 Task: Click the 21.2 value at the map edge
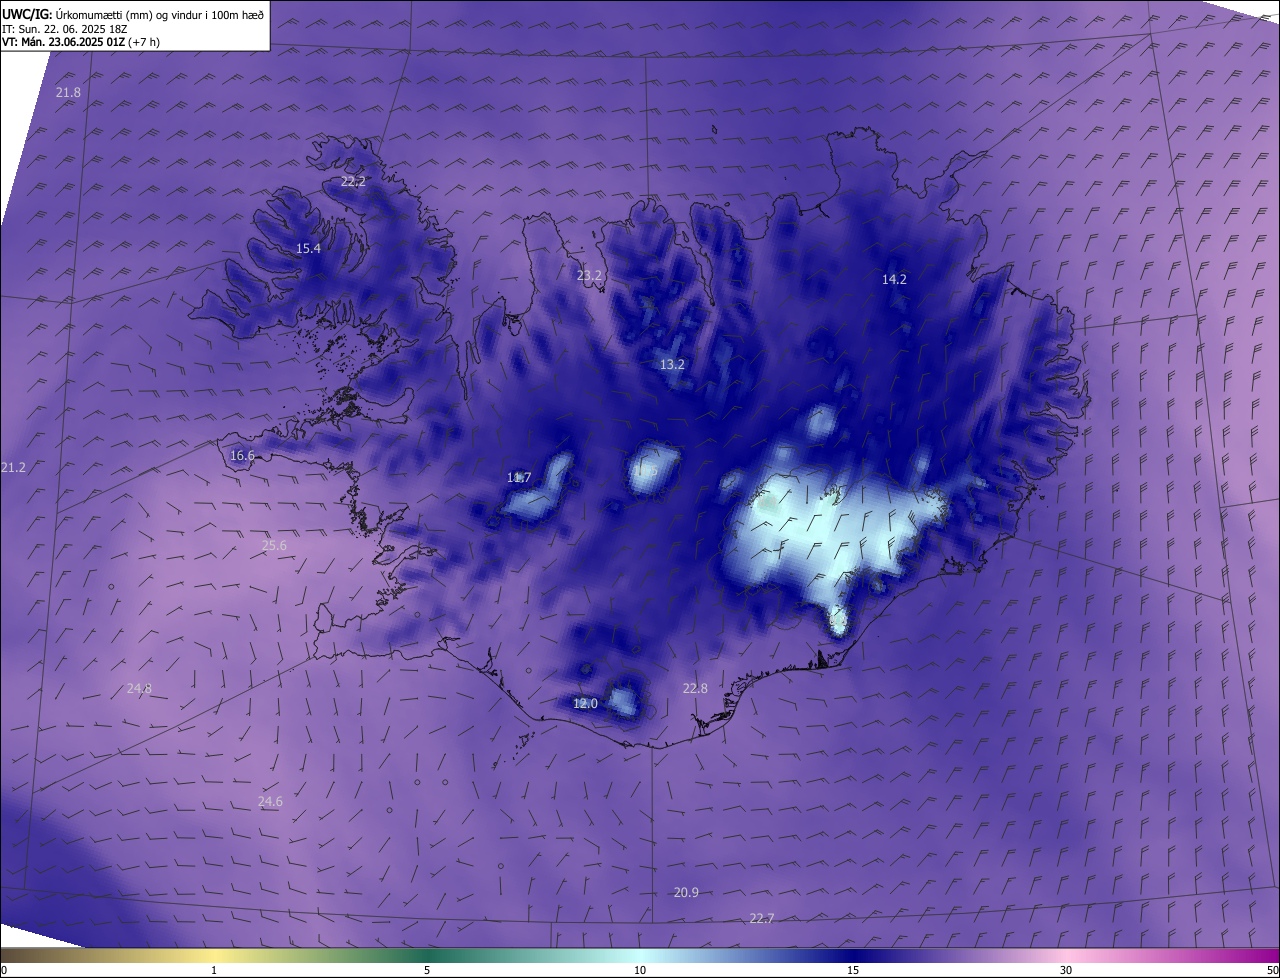click(x=14, y=468)
